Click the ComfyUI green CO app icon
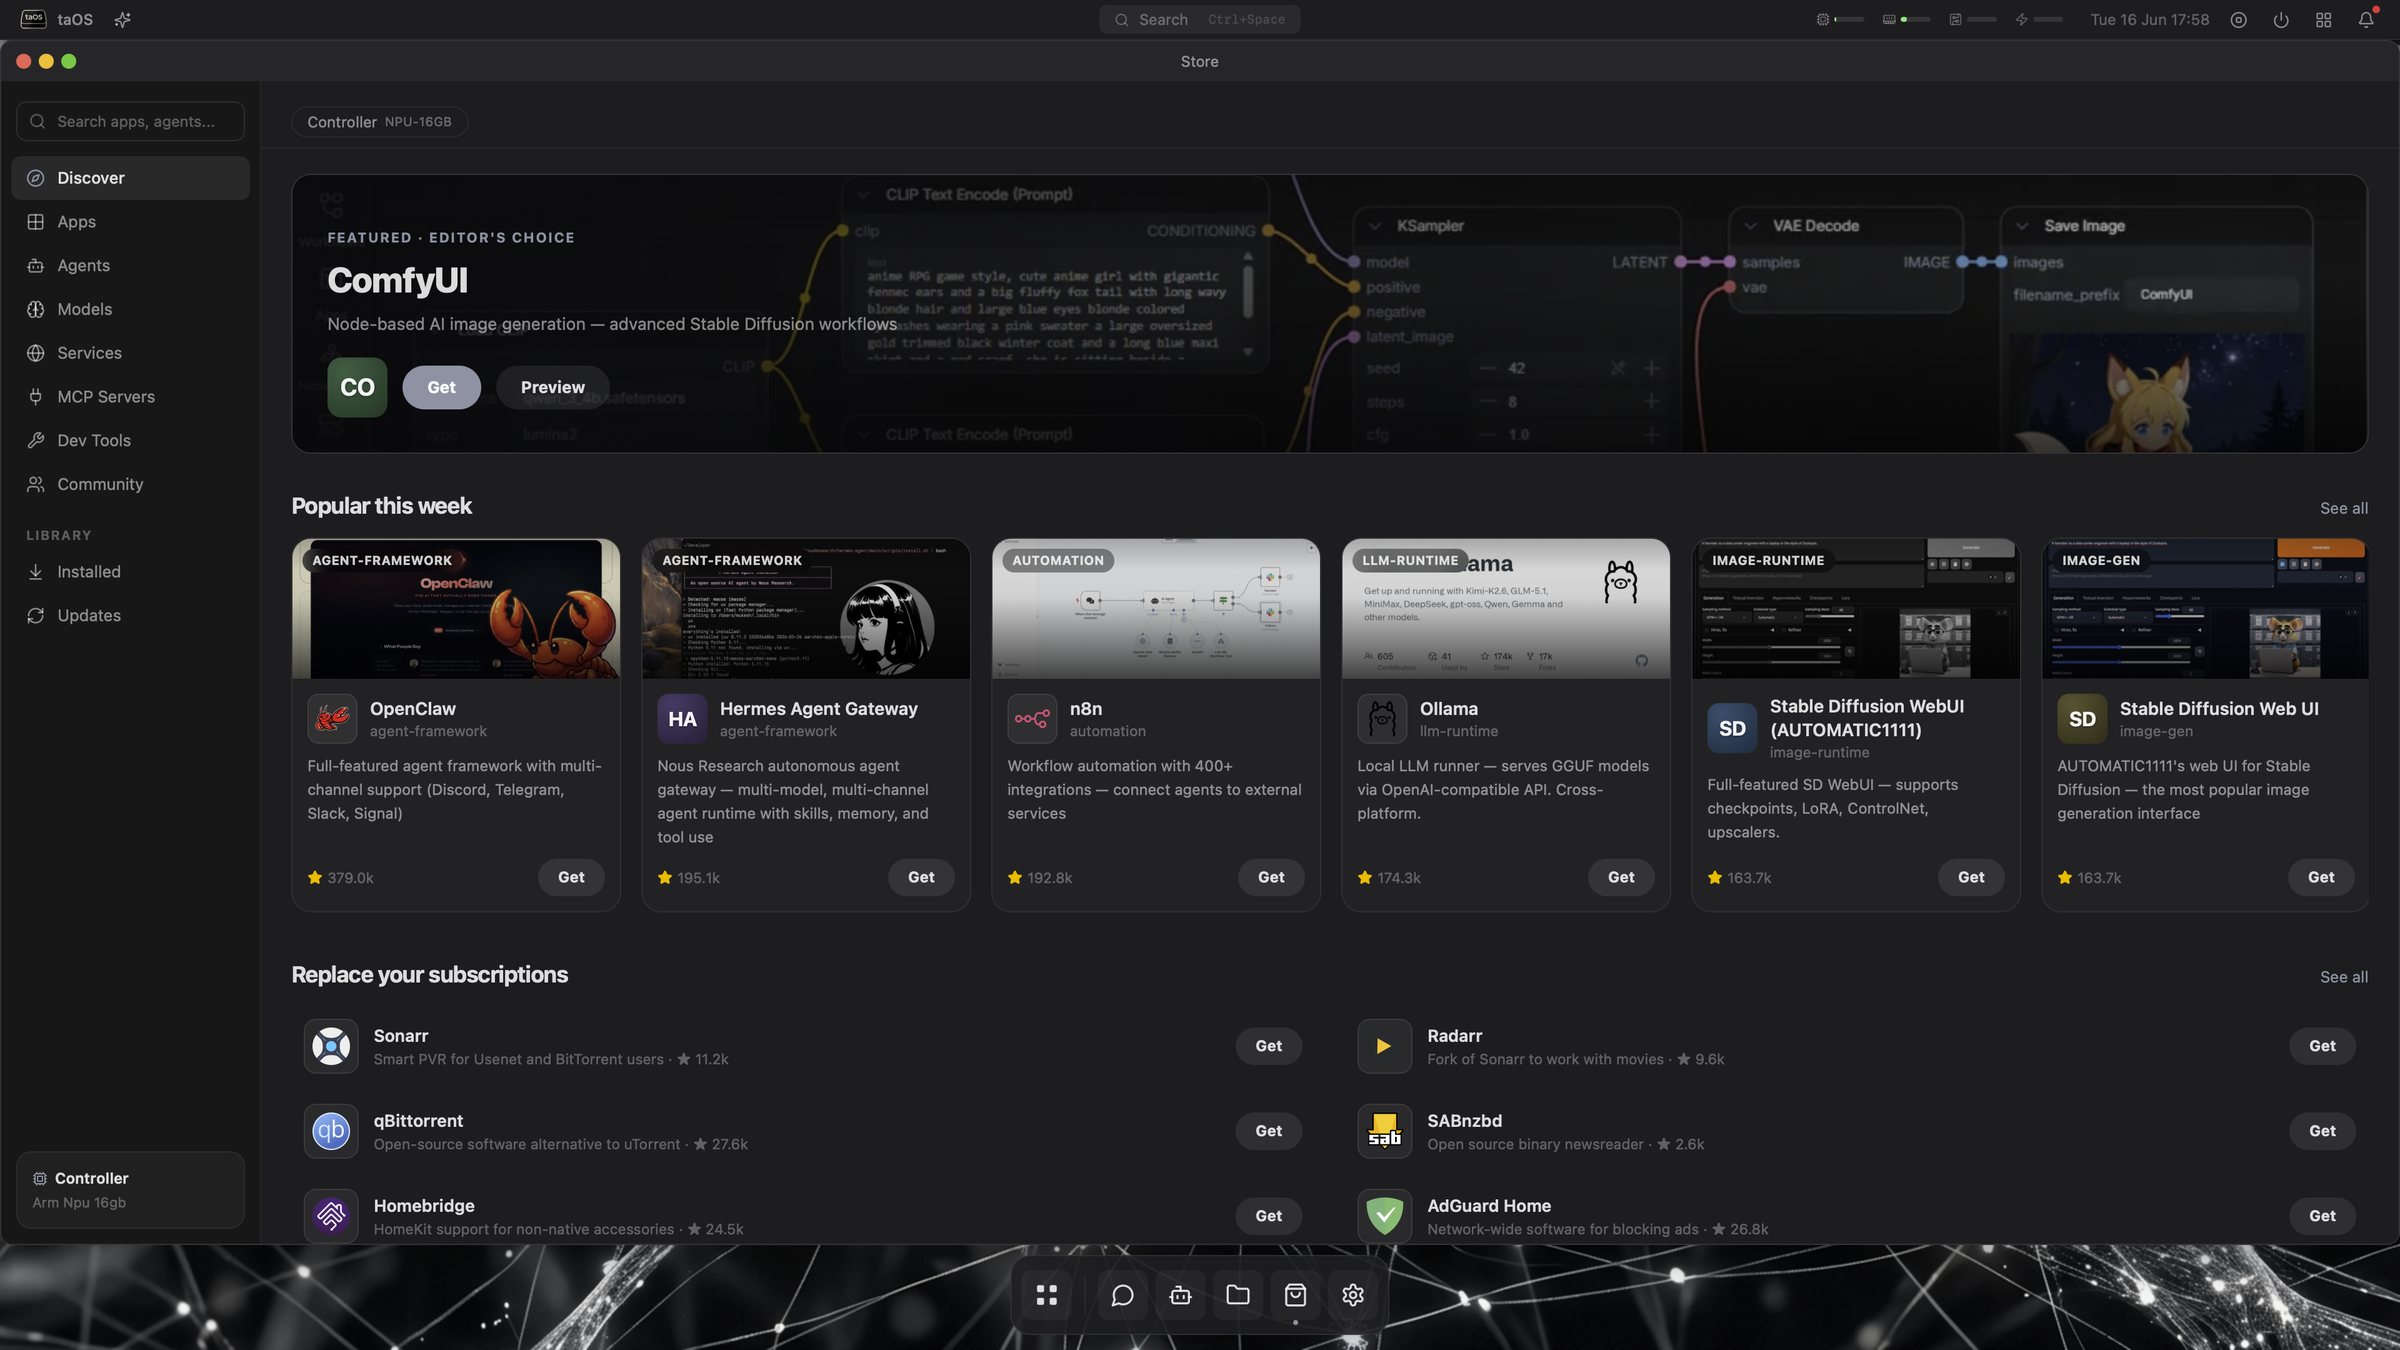This screenshot has width=2400, height=1350. point(357,387)
